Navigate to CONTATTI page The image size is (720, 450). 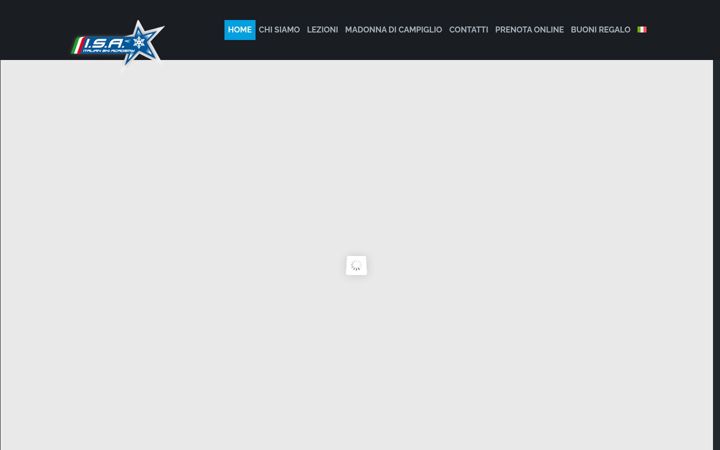tap(468, 30)
